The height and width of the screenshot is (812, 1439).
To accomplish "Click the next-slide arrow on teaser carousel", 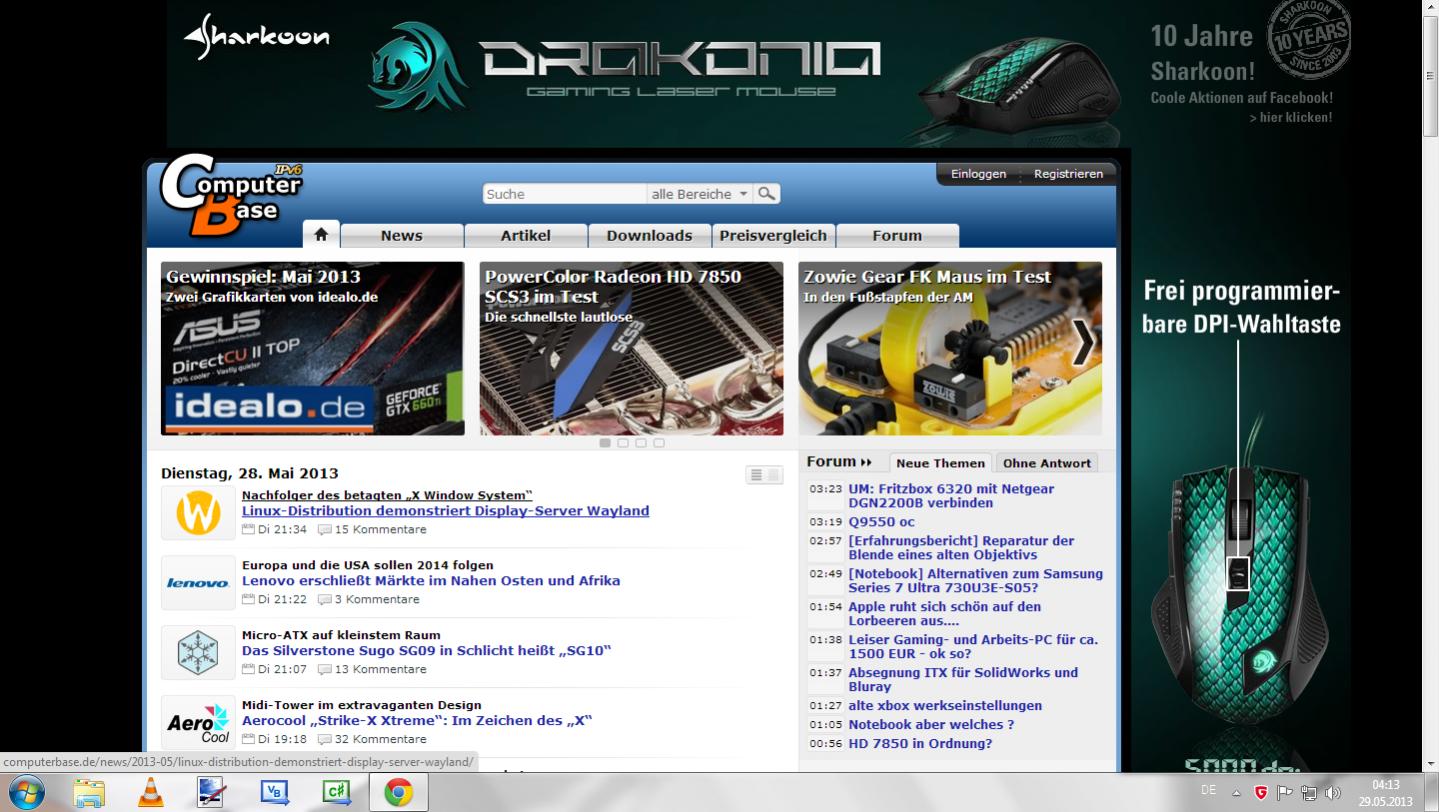I will [1083, 343].
